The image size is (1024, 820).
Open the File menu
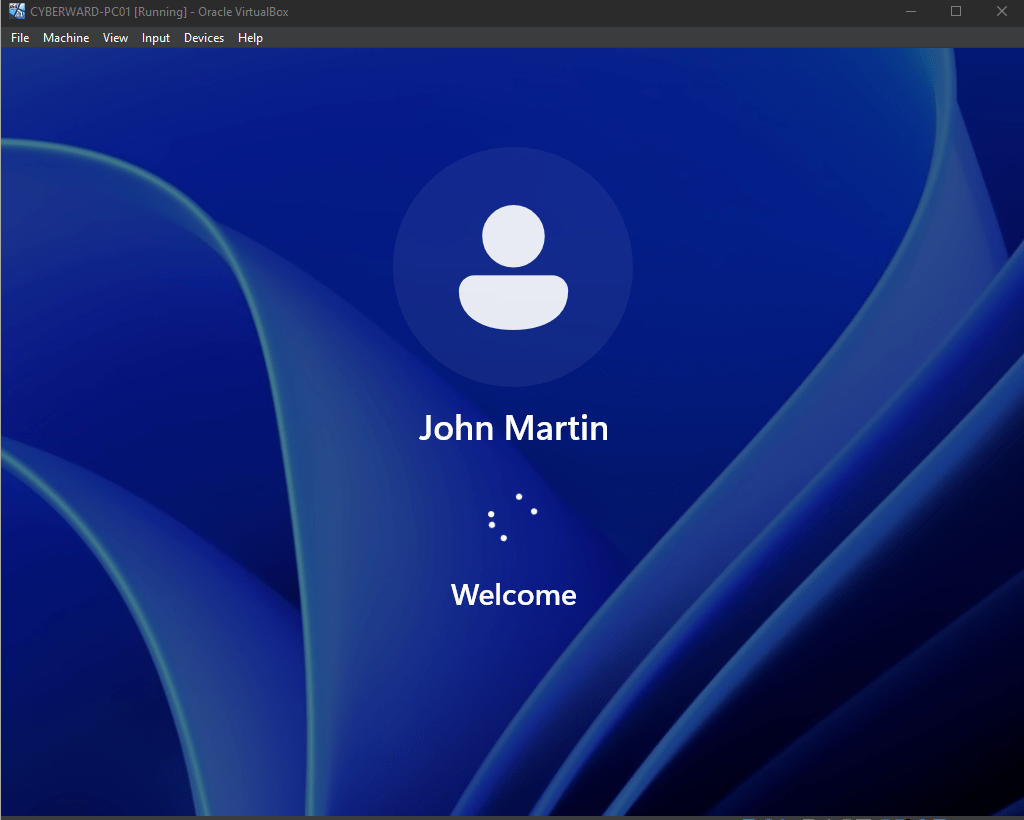pyautogui.click(x=20, y=38)
